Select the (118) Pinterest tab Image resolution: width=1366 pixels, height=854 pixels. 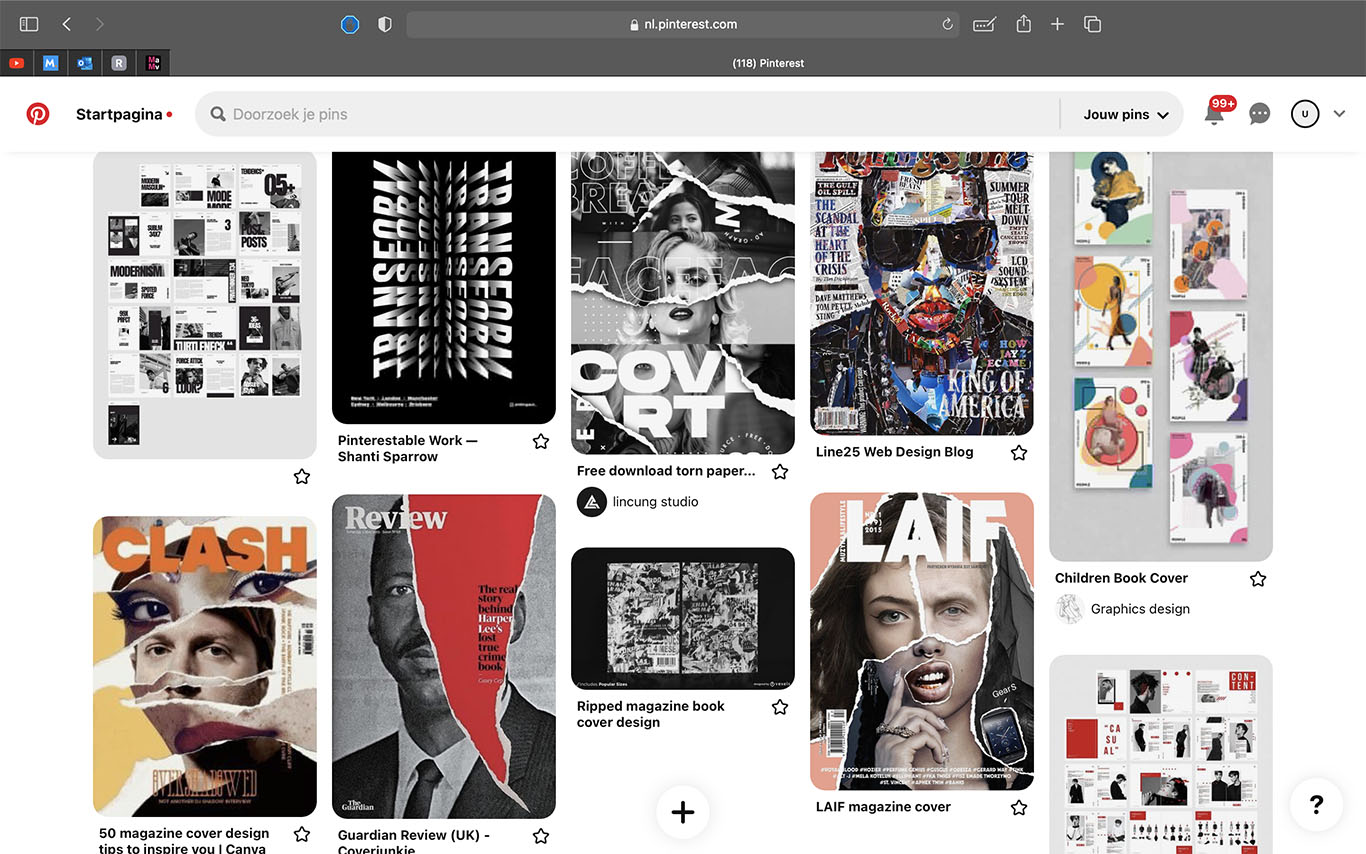[768, 63]
